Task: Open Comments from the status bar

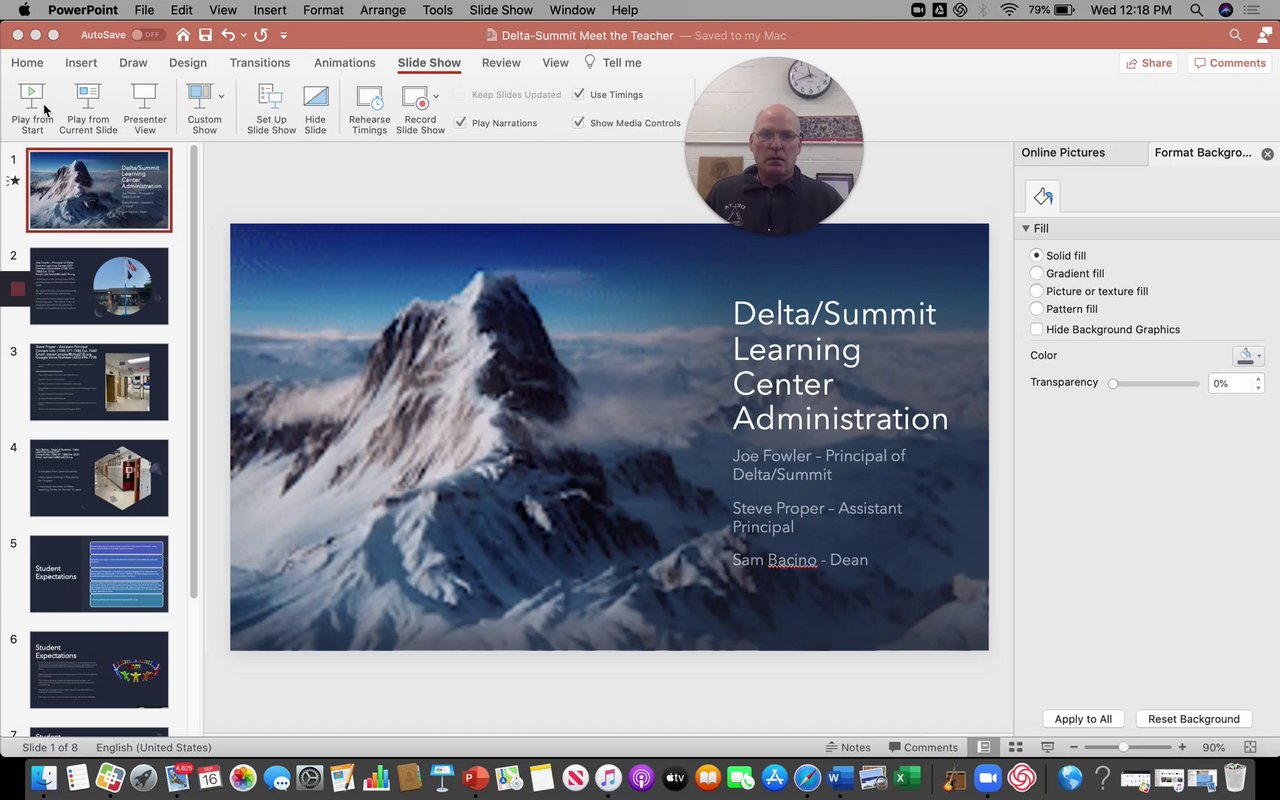Action: (923, 747)
